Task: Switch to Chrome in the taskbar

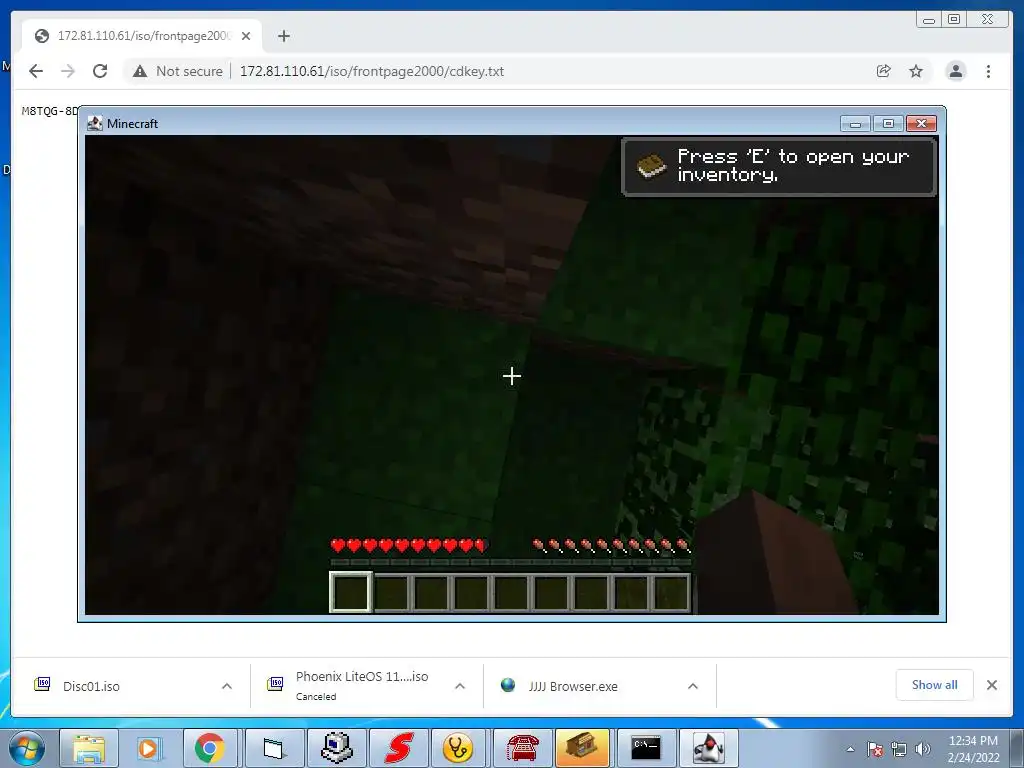Action: pyautogui.click(x=210, y=748)
